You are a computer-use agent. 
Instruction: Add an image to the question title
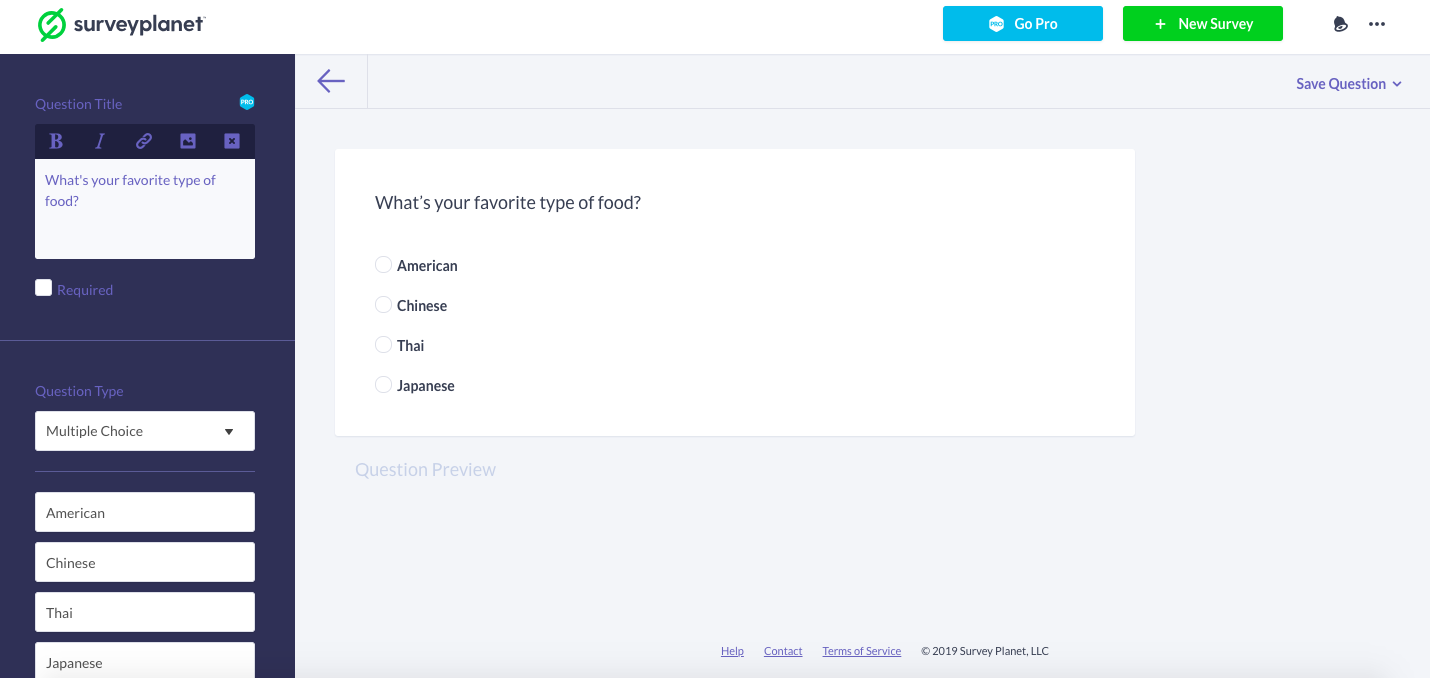pos(188,141)
